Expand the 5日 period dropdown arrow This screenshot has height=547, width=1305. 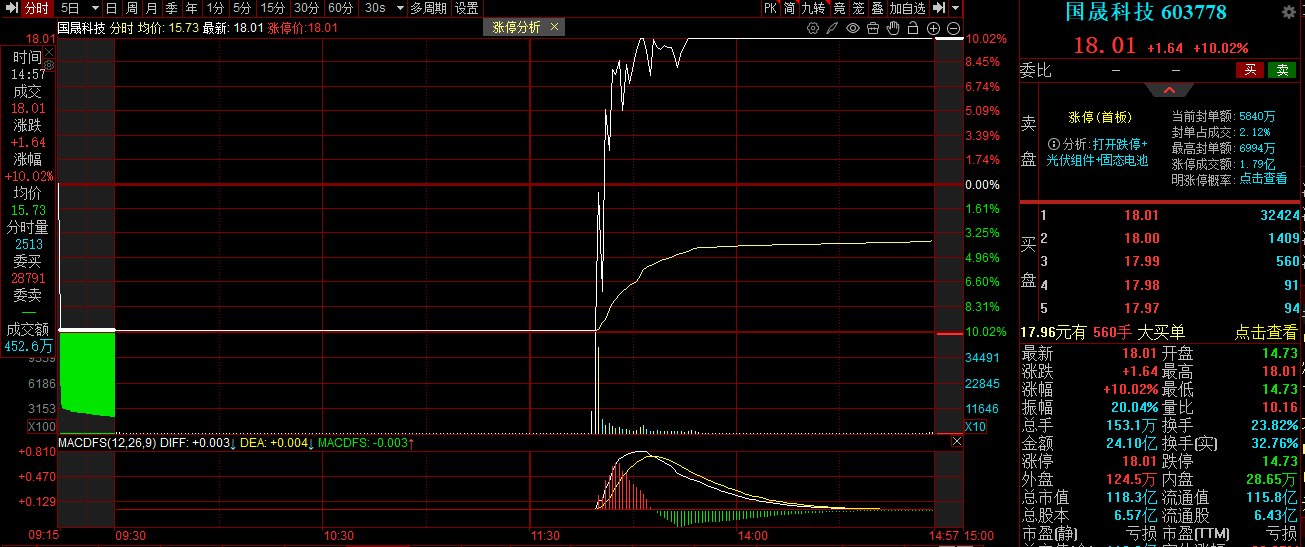(x=94, y=8)
